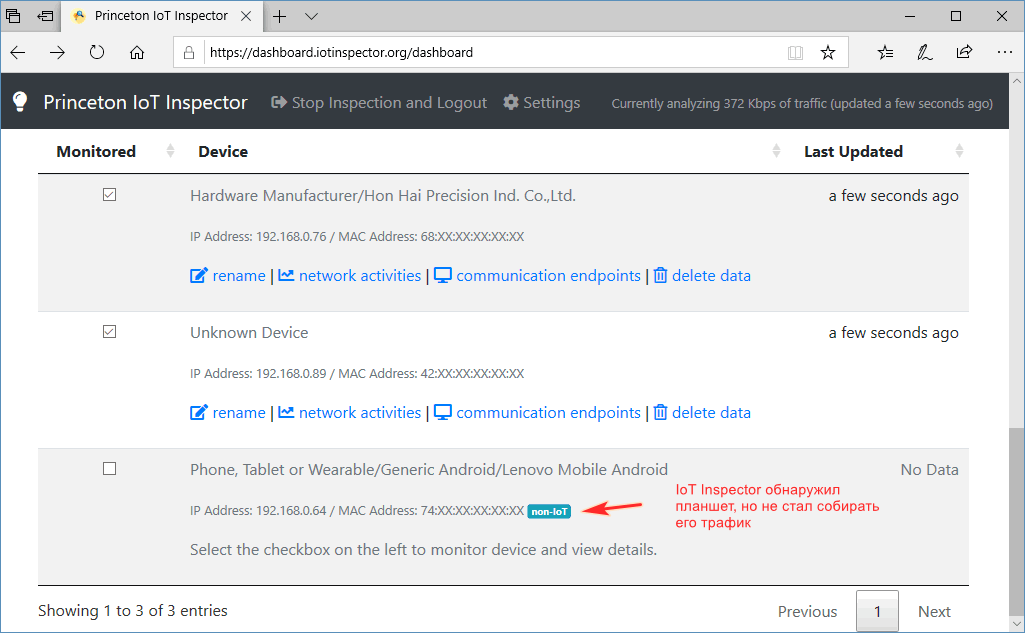Go to Previous page of entries

click(x=807, y=611)
